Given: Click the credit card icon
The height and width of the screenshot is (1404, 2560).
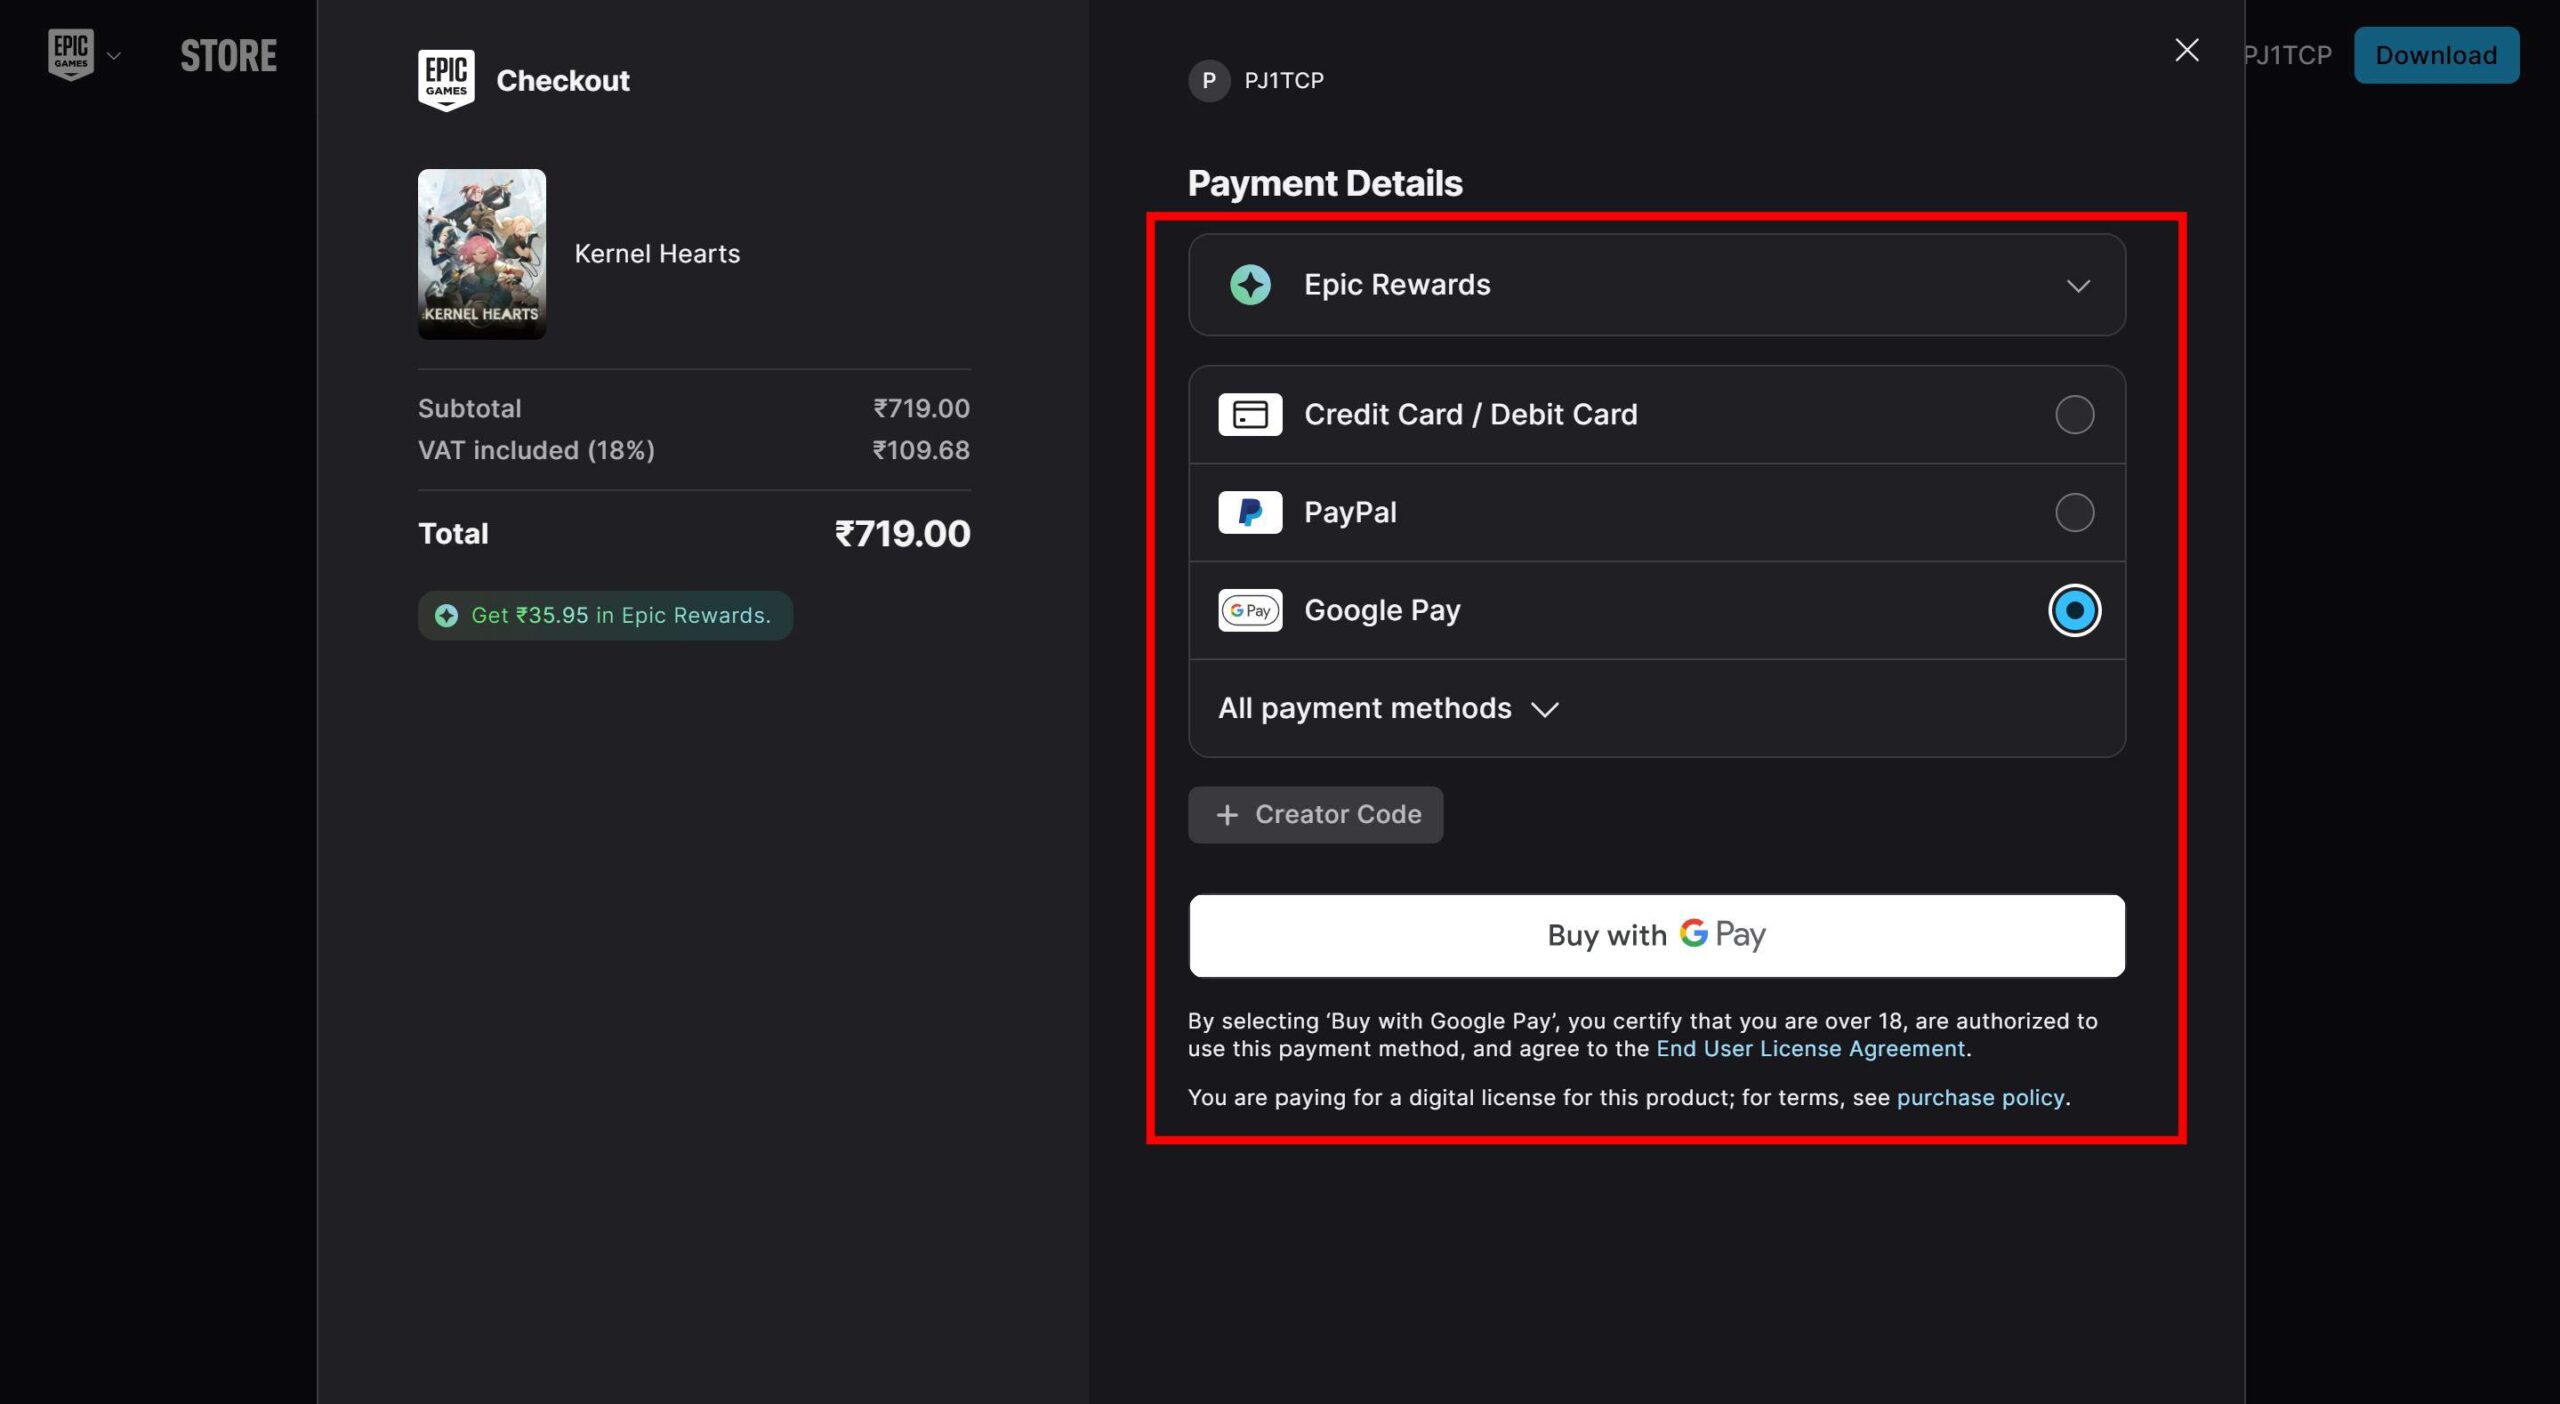Looking at the screenshot, I should click(1250, 414).
